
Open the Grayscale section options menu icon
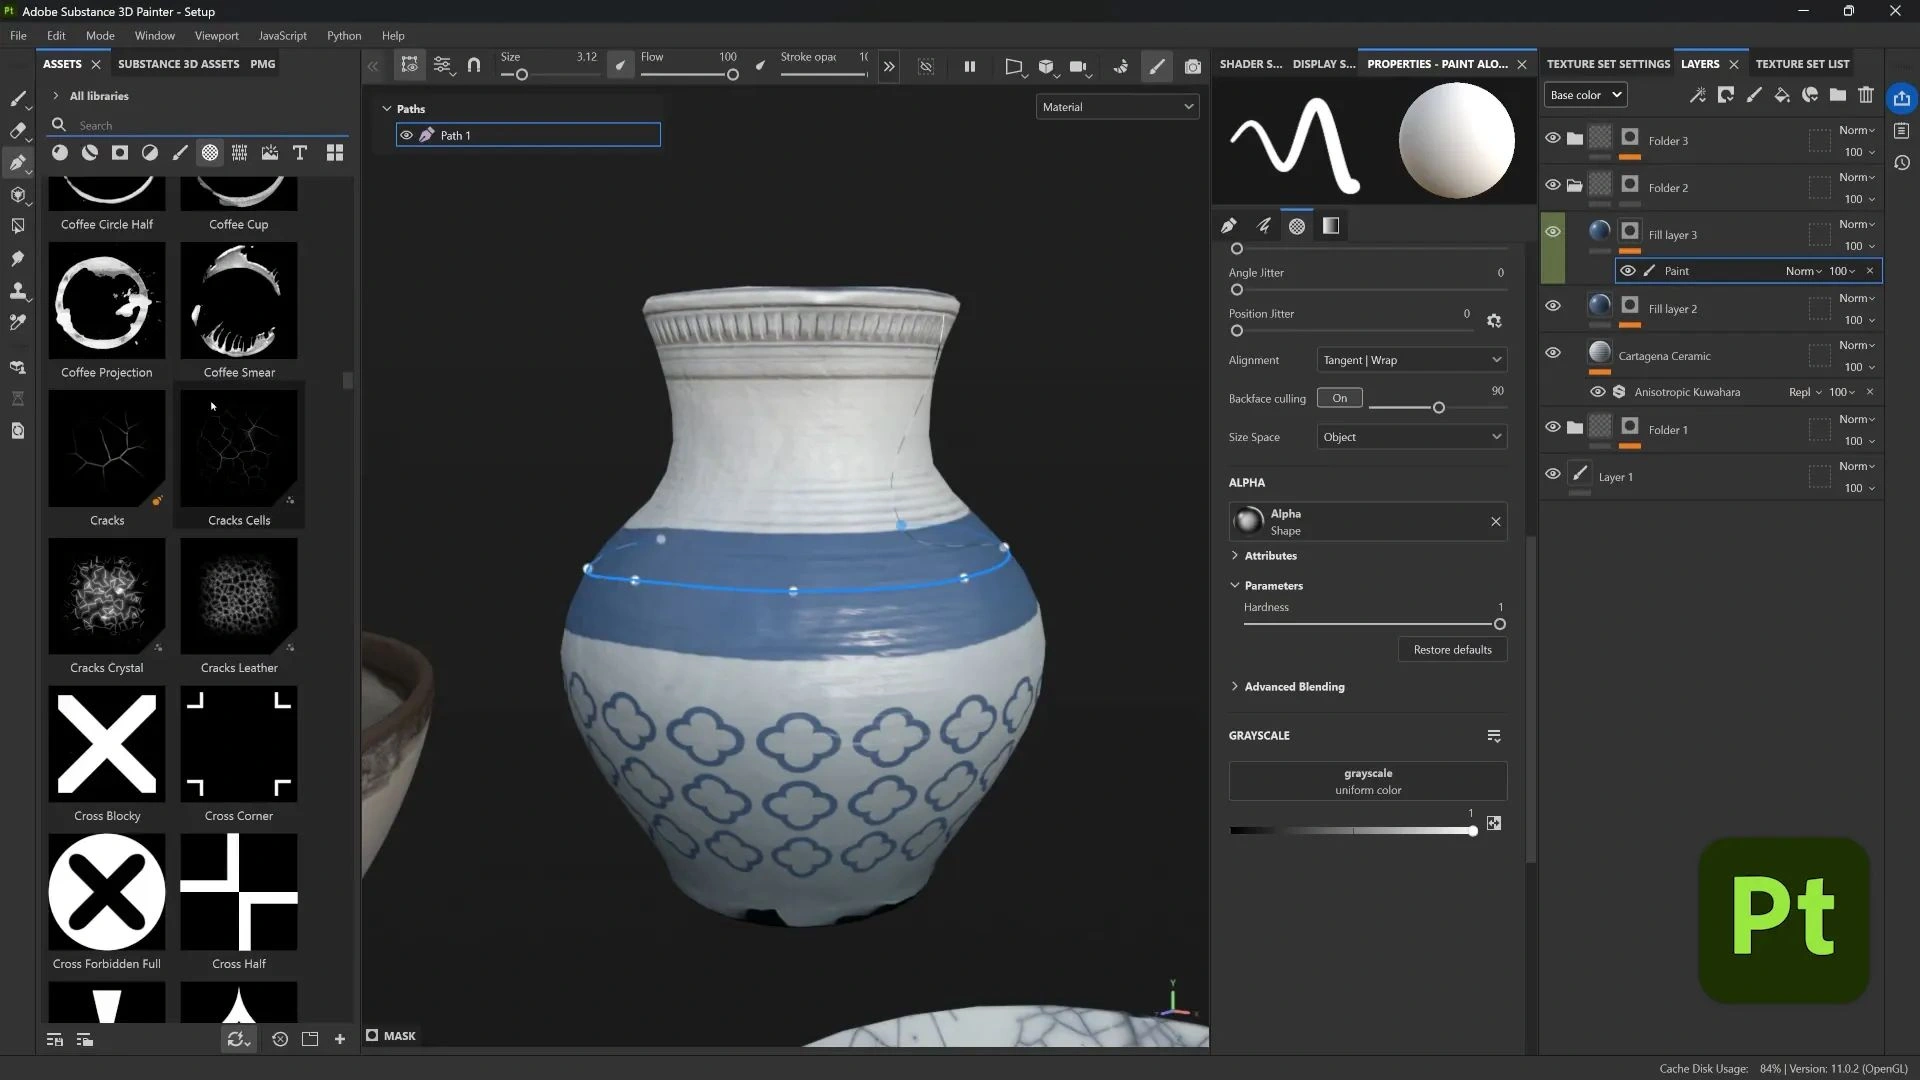coord(1493,736)
